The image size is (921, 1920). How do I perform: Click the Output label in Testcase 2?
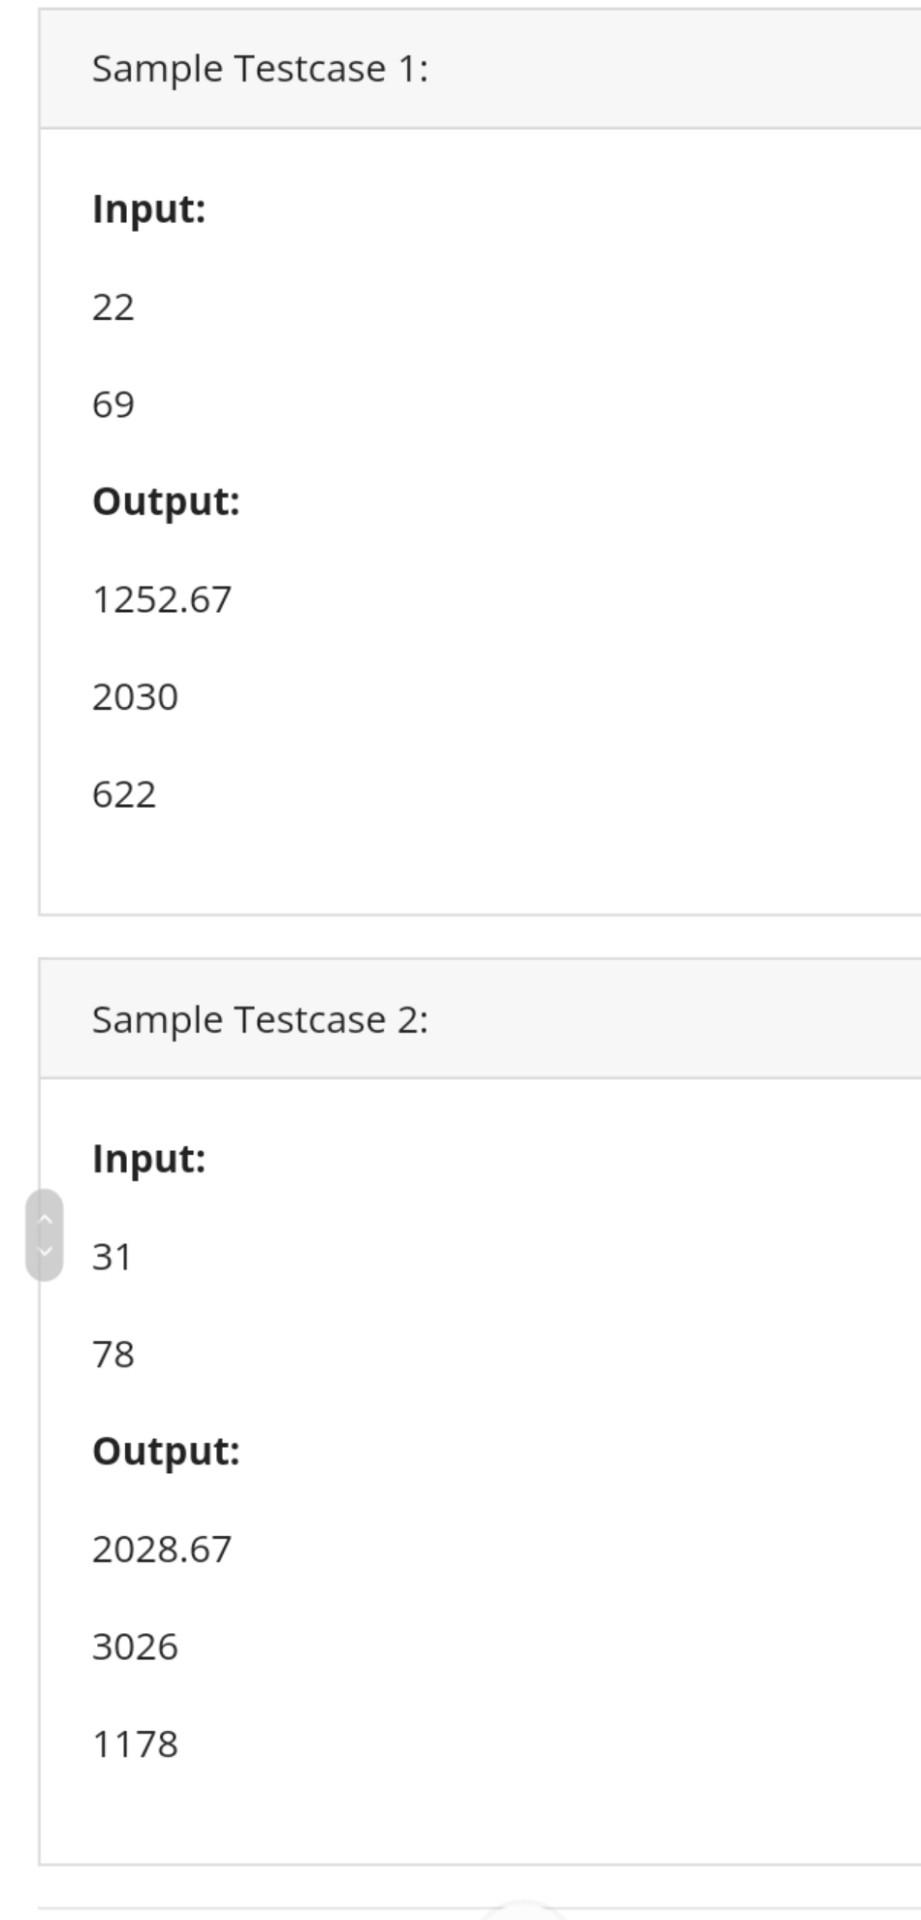166,1451
